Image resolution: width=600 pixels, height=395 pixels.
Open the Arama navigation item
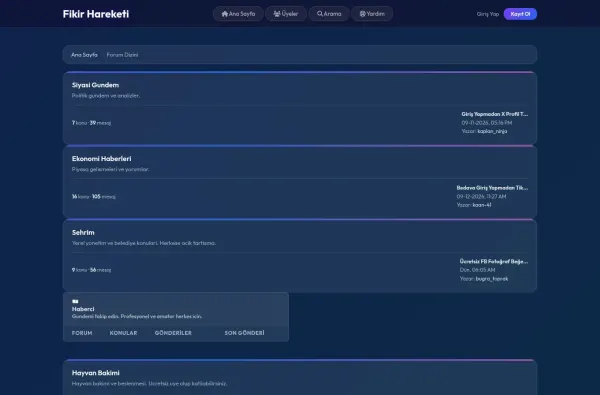point(329,14)
